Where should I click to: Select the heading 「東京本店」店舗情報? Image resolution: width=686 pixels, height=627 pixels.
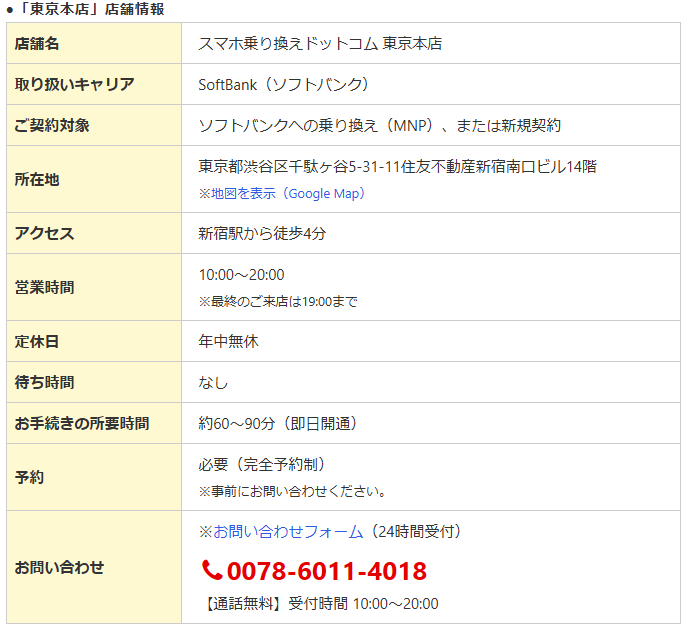point(92,9)
